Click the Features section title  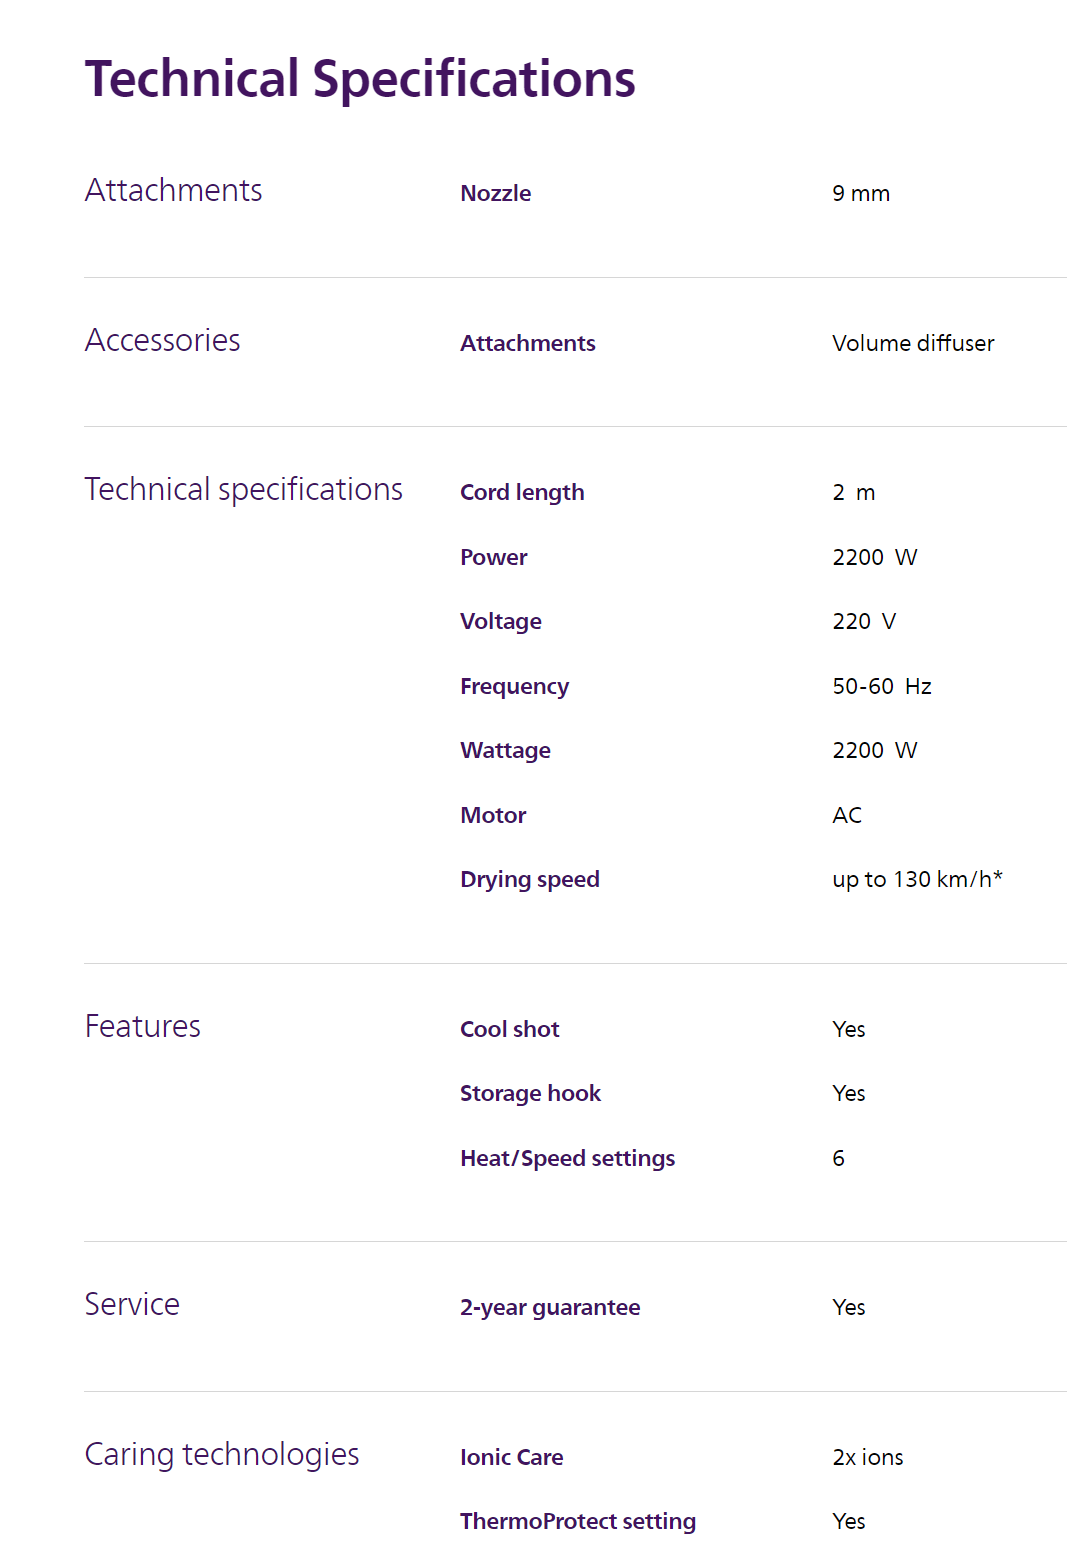[142, 1026]
